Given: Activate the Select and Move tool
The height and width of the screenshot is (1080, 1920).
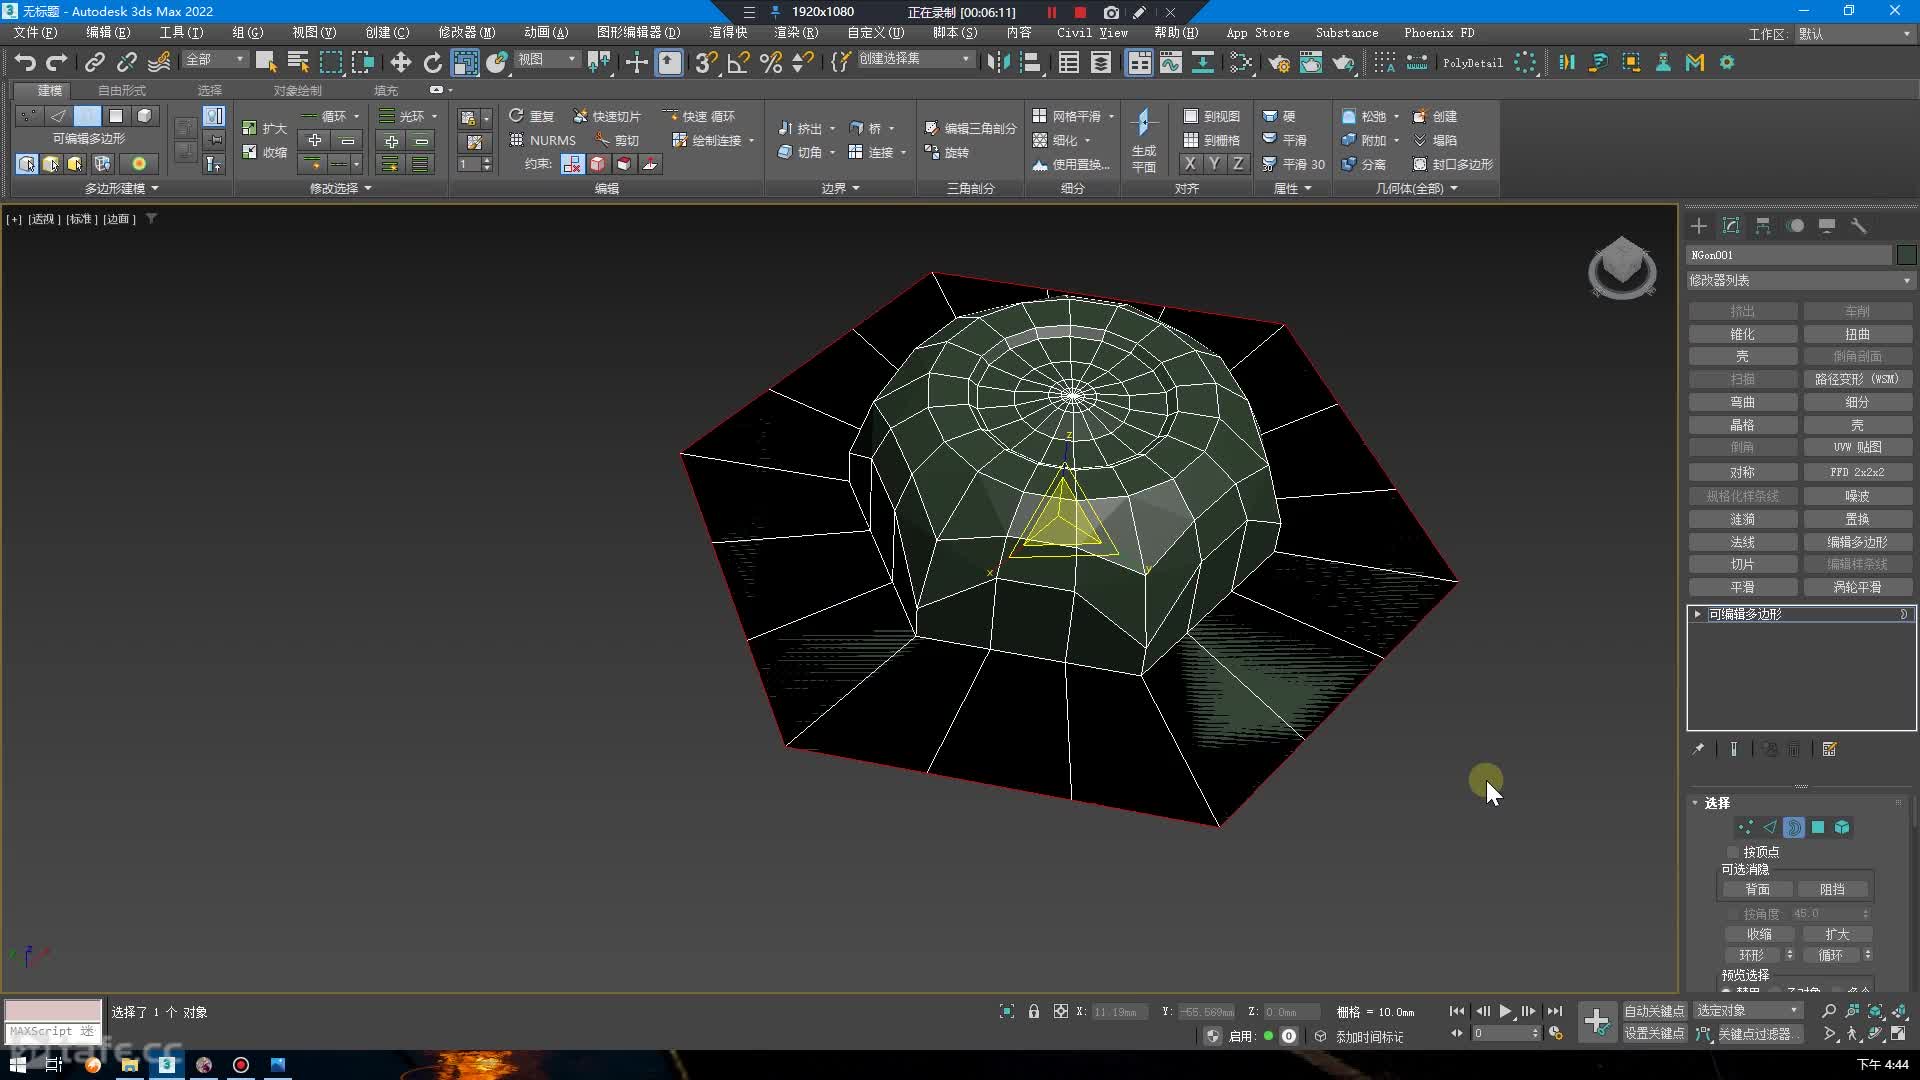Looking at the screenshot, I should 400,62.
